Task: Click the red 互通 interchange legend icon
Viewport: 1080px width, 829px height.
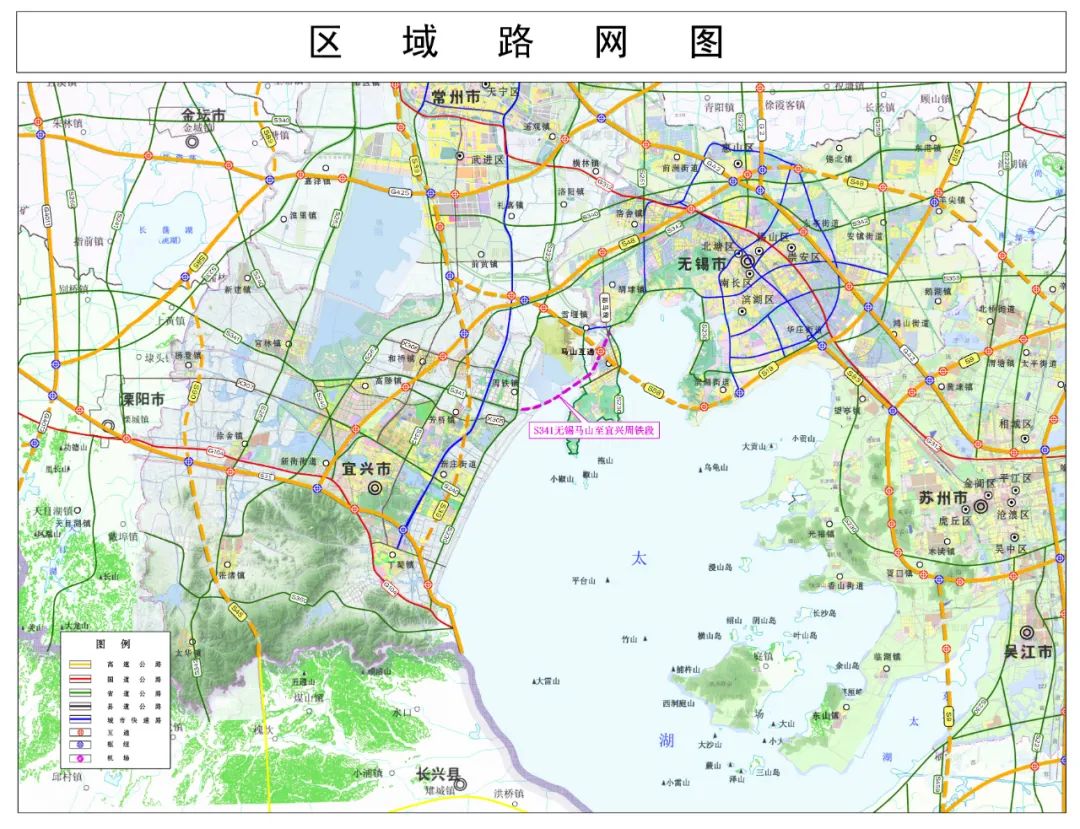Action: 80,733
